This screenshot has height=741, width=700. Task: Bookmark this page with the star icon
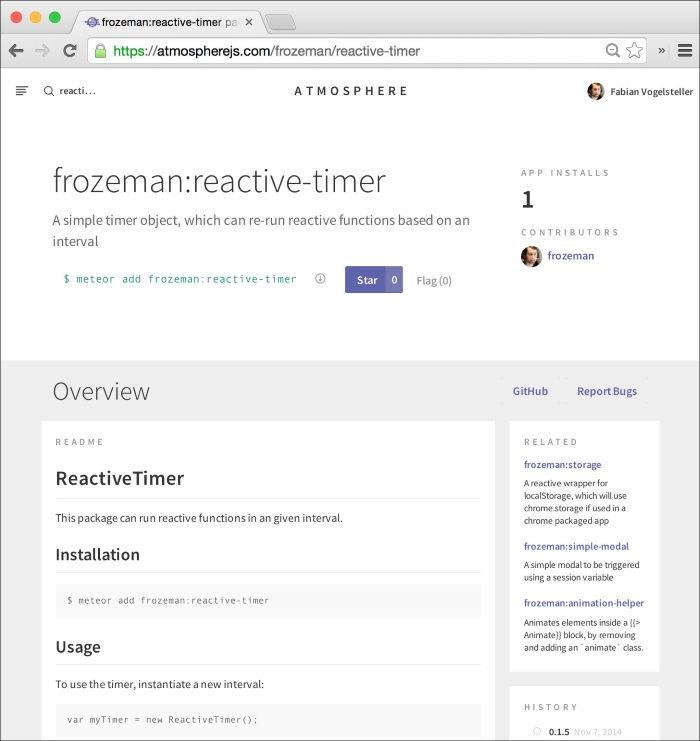[x=634, y=50]
